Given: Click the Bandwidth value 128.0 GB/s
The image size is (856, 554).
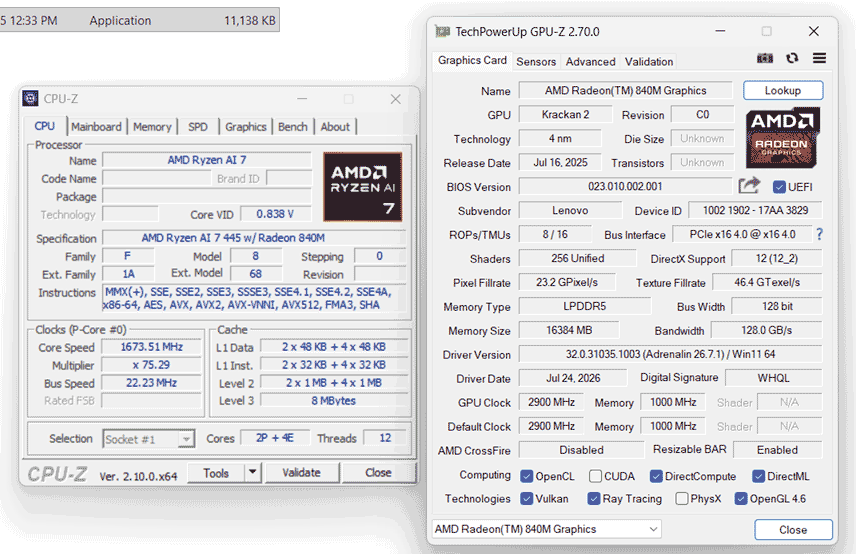Looking at the screenshot, I should pos(766,330).
